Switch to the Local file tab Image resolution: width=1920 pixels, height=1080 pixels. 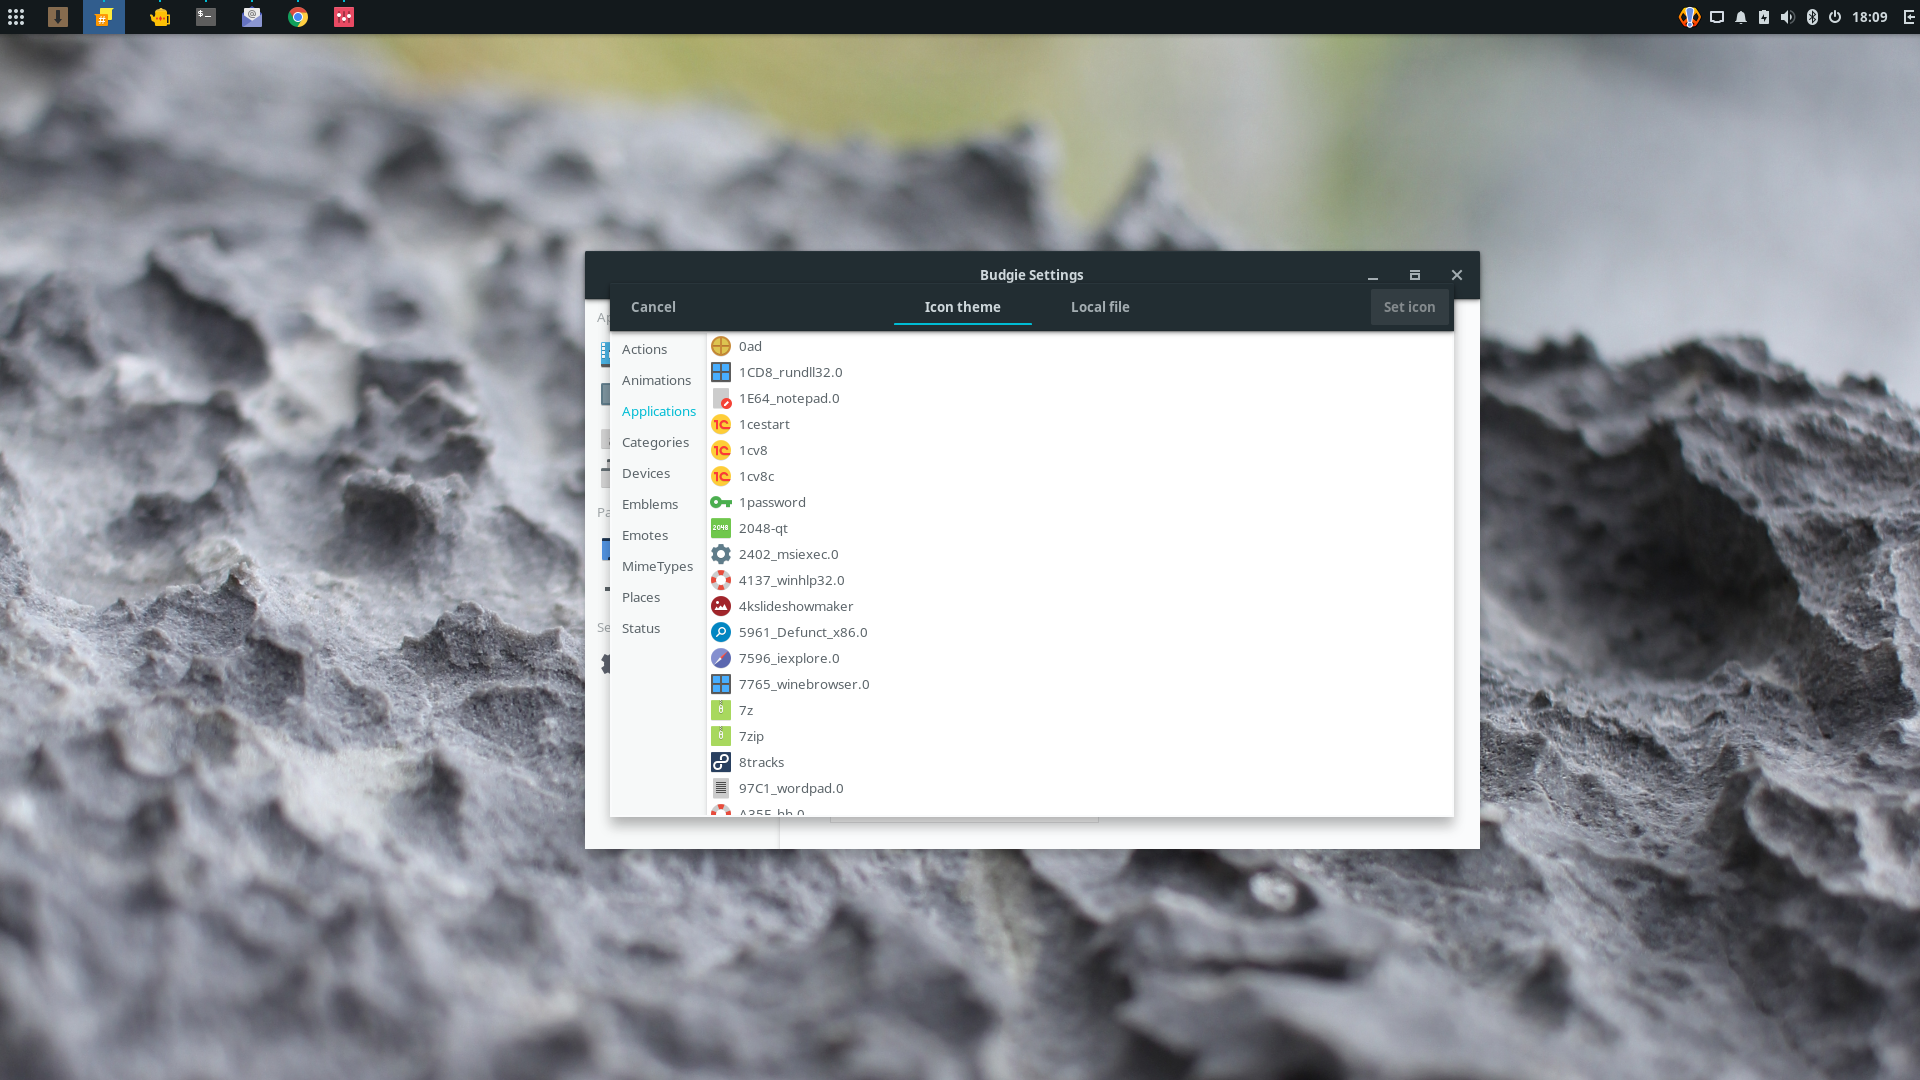[x=1100, y=307]
